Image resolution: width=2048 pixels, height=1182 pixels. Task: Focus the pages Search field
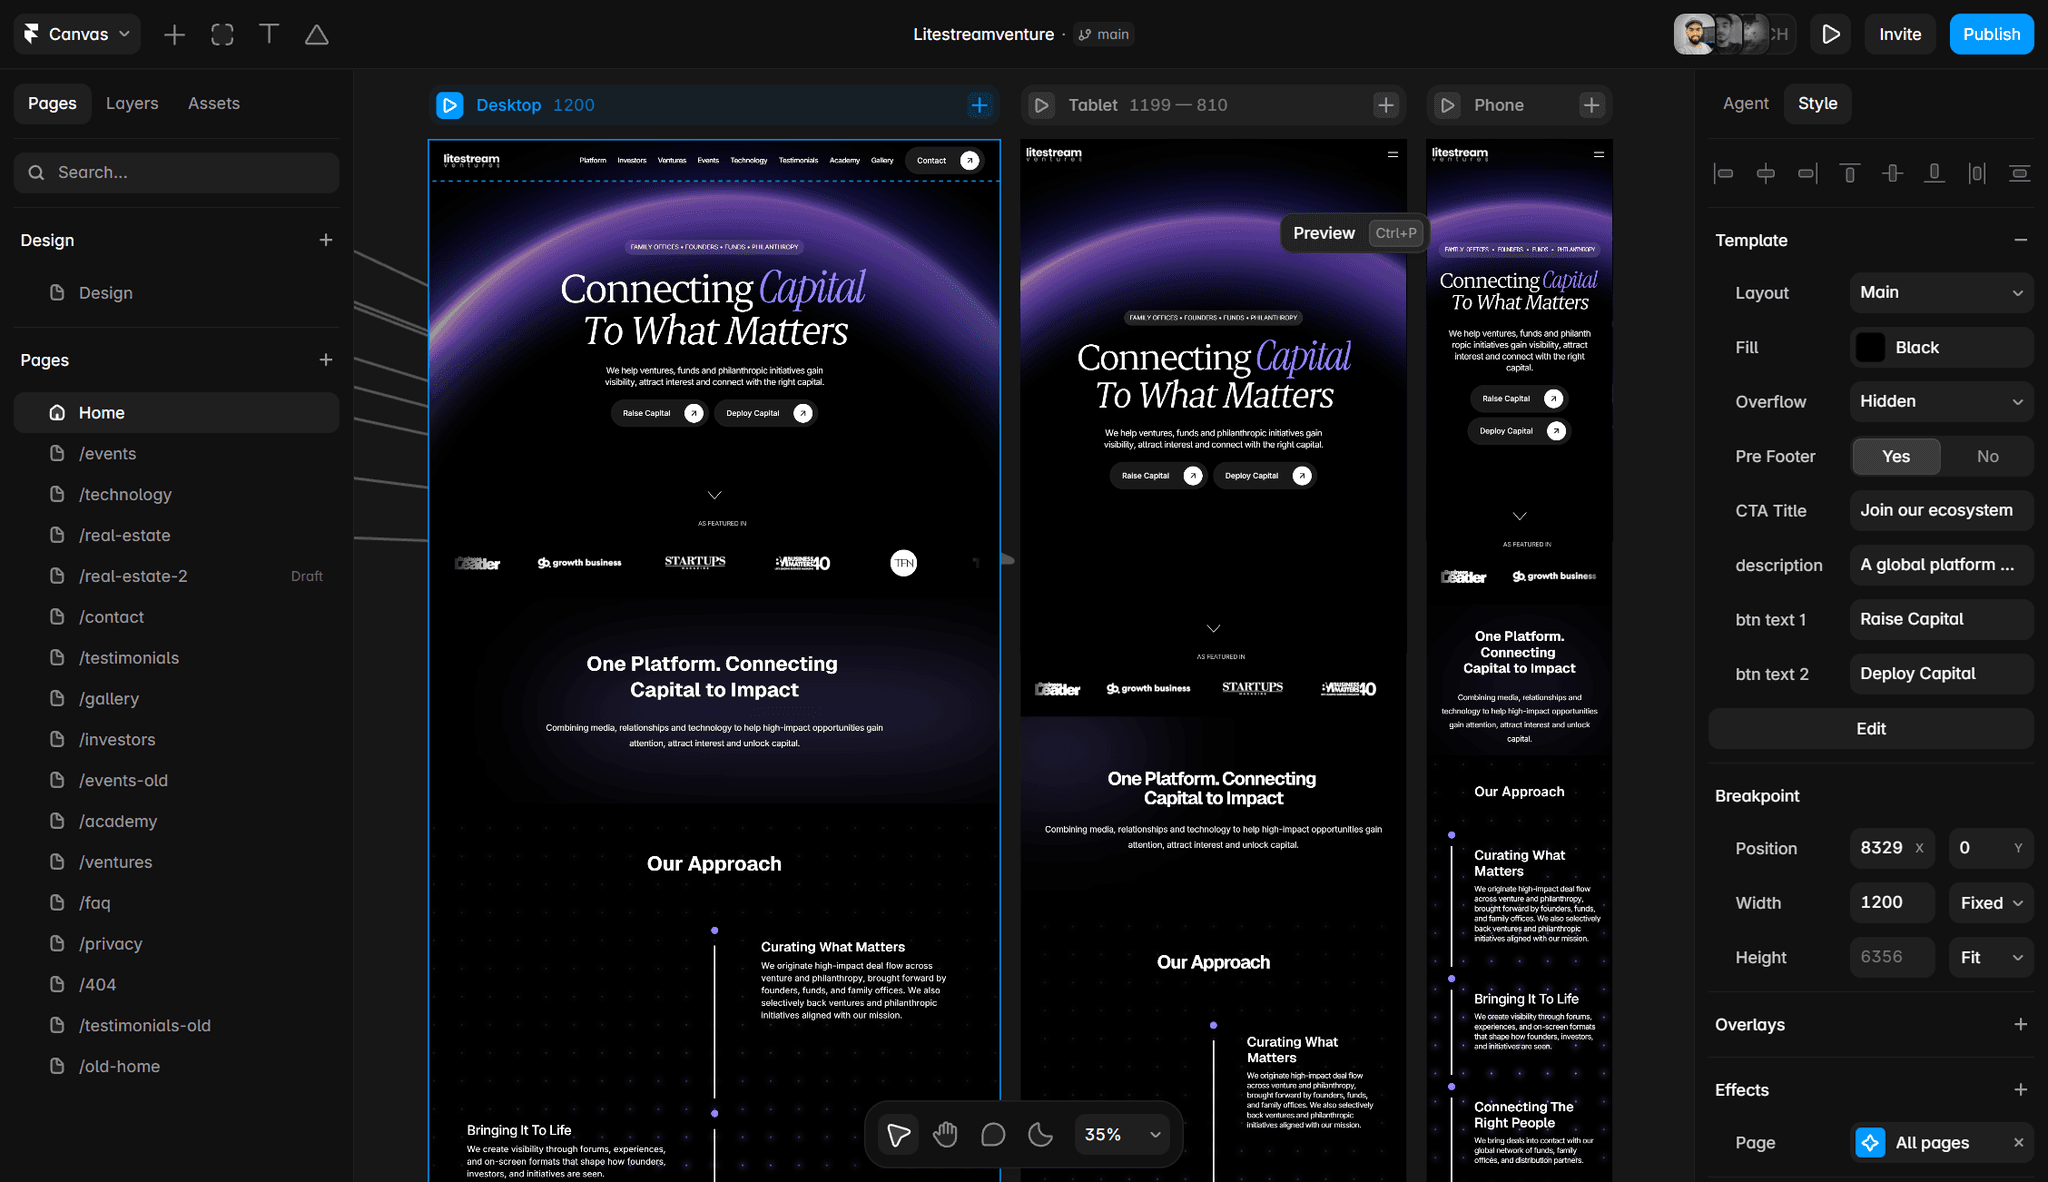pyautogui.click(x=176, y=172)
